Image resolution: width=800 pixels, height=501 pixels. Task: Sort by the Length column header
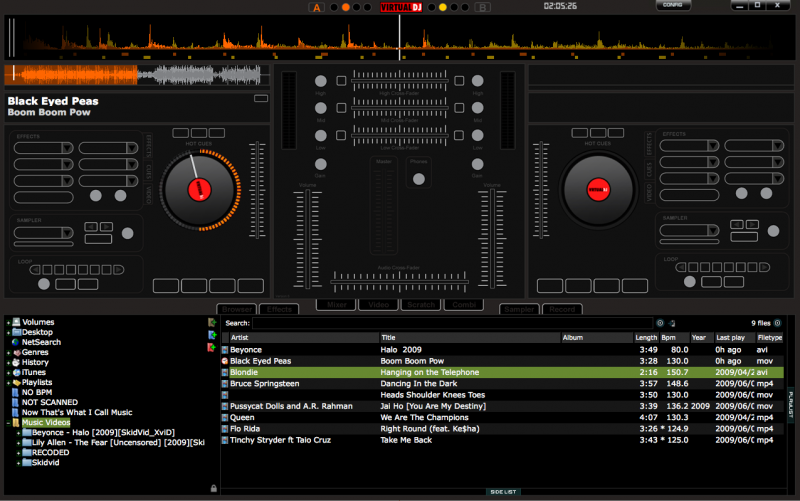click(646, 338)
